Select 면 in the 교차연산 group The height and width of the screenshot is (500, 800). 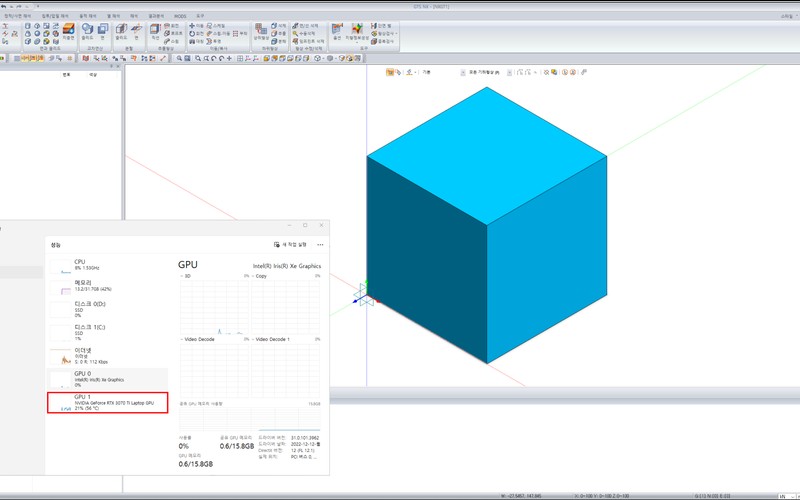click(x=103, y=32)
